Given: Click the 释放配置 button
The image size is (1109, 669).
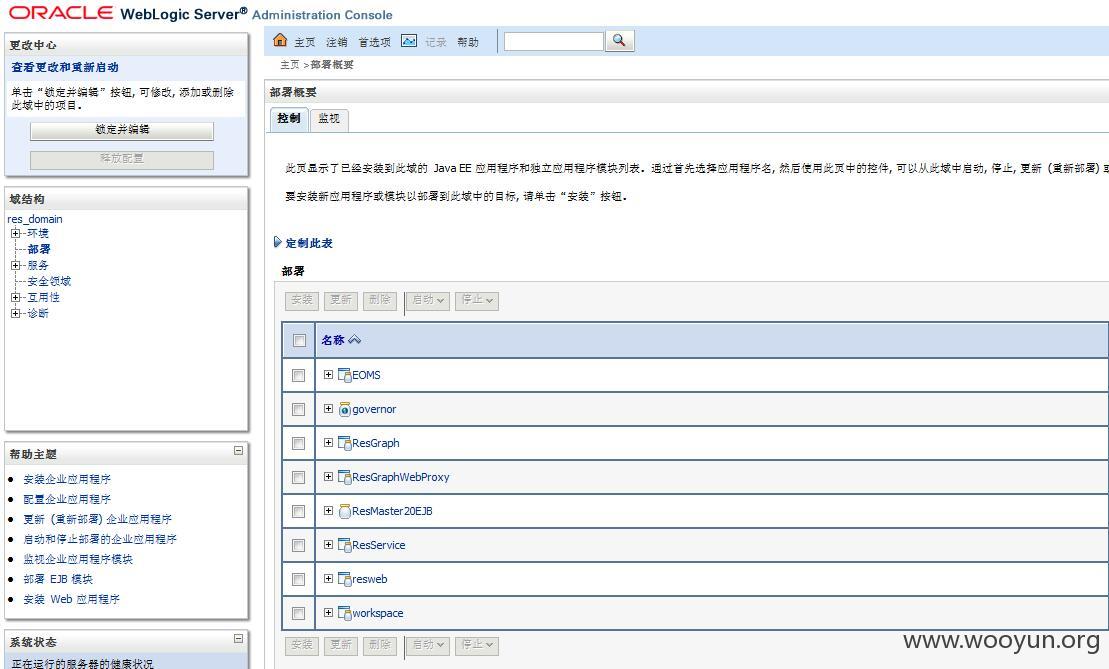Looking at the screenshot, I should (x=122, y=159).
